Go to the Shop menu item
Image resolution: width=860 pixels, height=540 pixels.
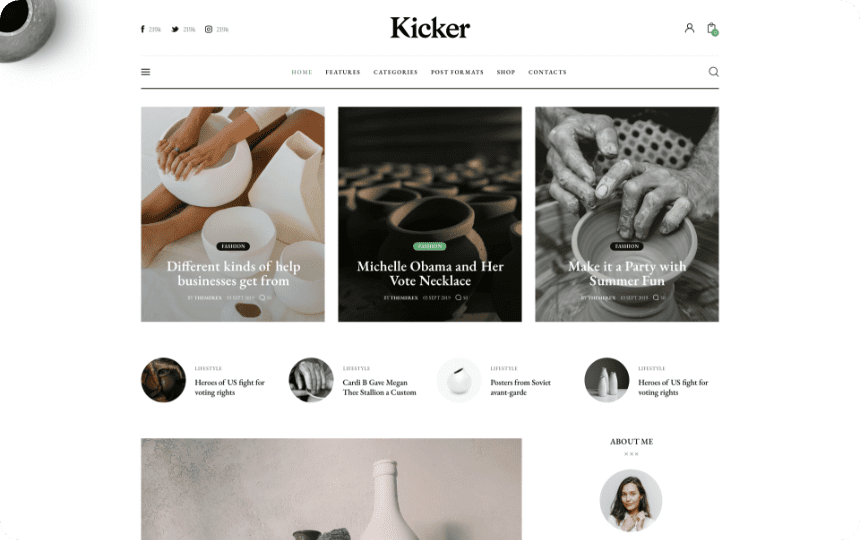point(506,72)
